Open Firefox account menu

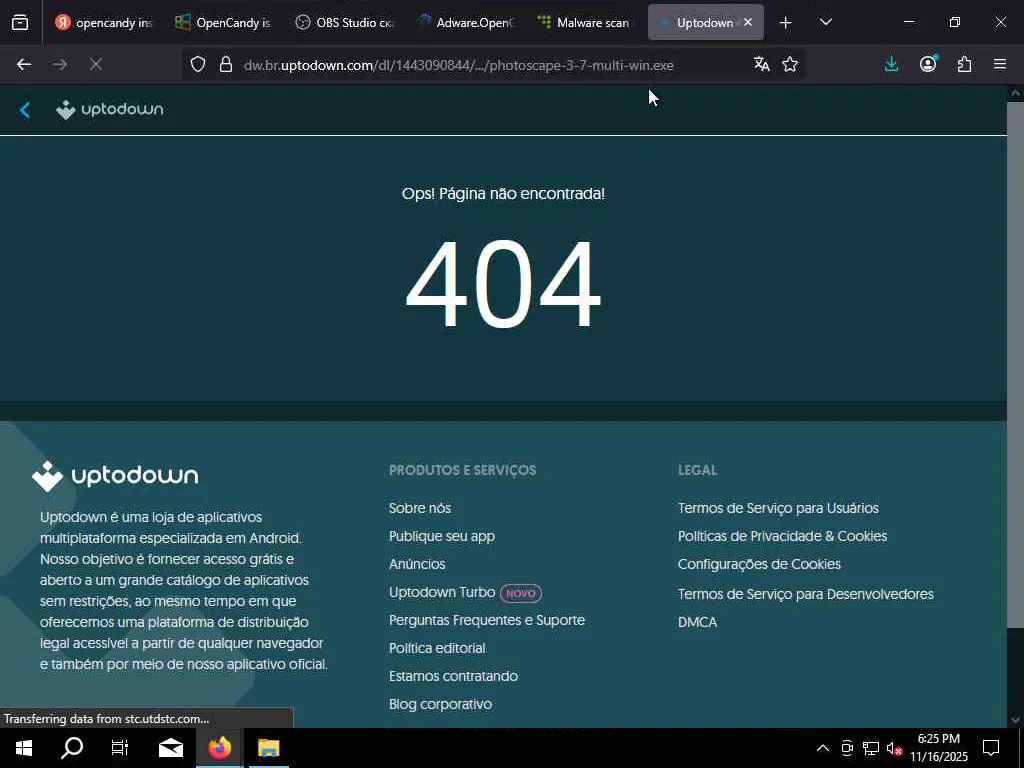tap(928, 64)
